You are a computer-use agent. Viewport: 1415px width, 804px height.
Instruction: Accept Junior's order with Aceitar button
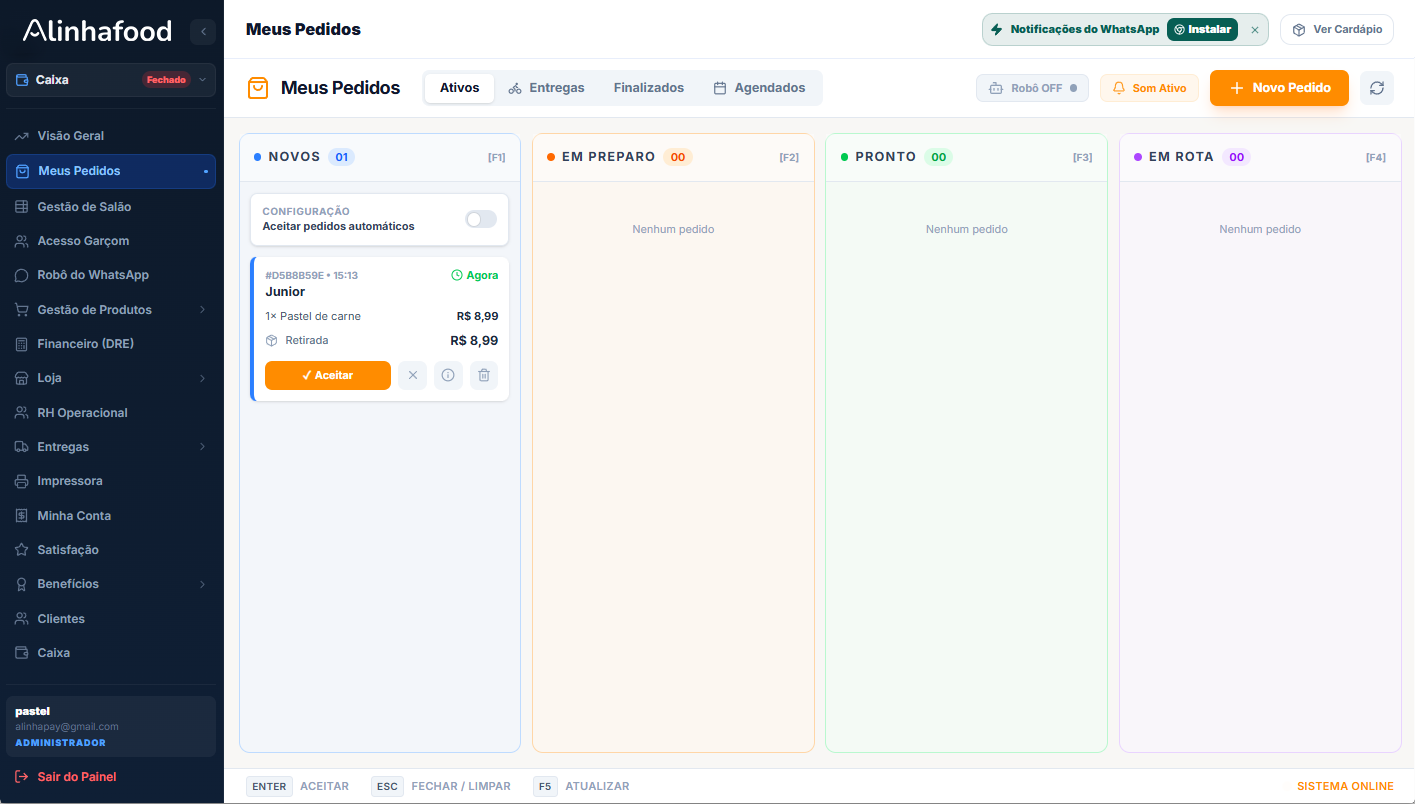tap(328, 375)
